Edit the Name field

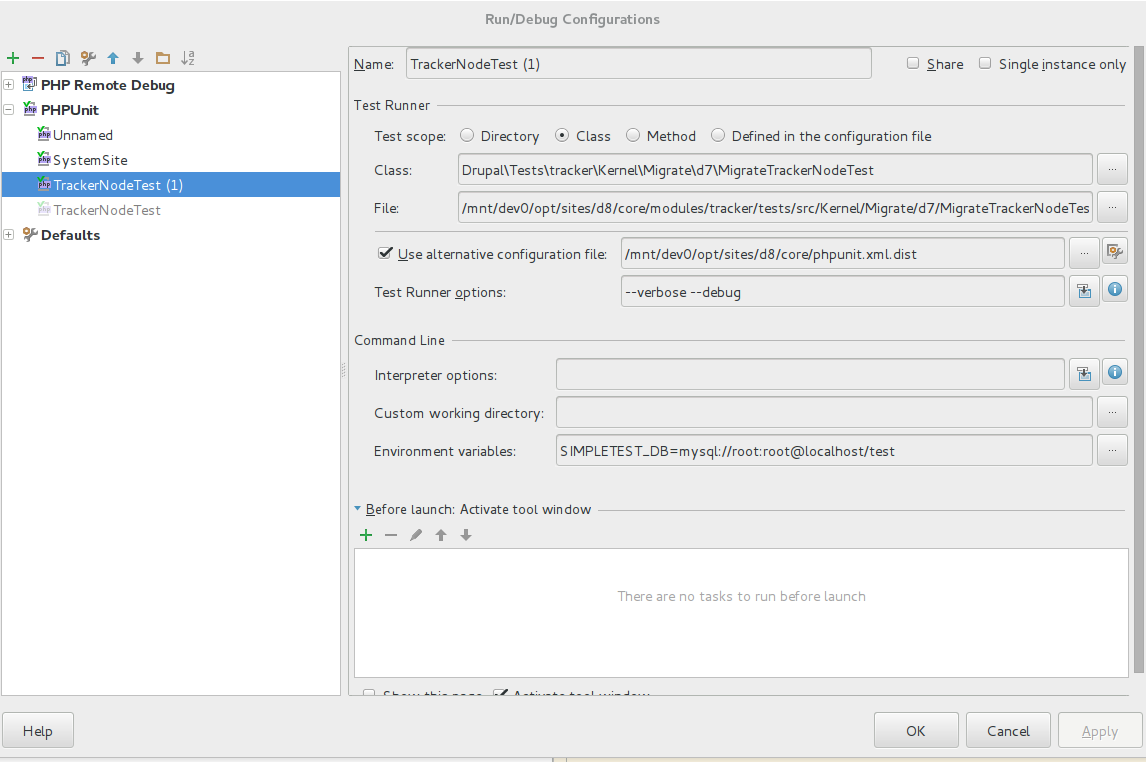[638, 64]
